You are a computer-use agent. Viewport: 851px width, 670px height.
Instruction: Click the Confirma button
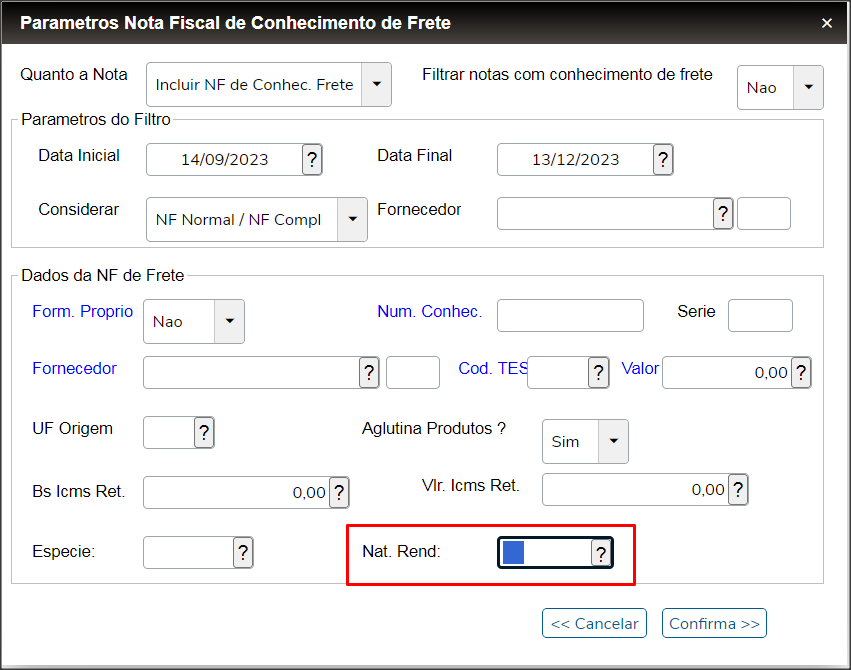click(714, 623)
